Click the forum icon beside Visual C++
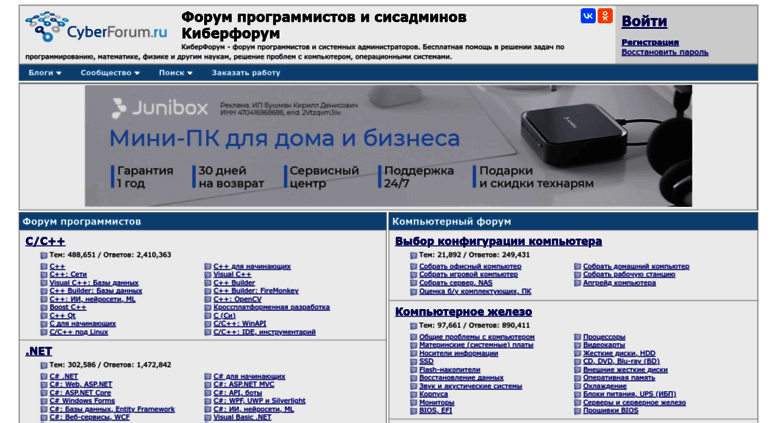 point(208,275)
